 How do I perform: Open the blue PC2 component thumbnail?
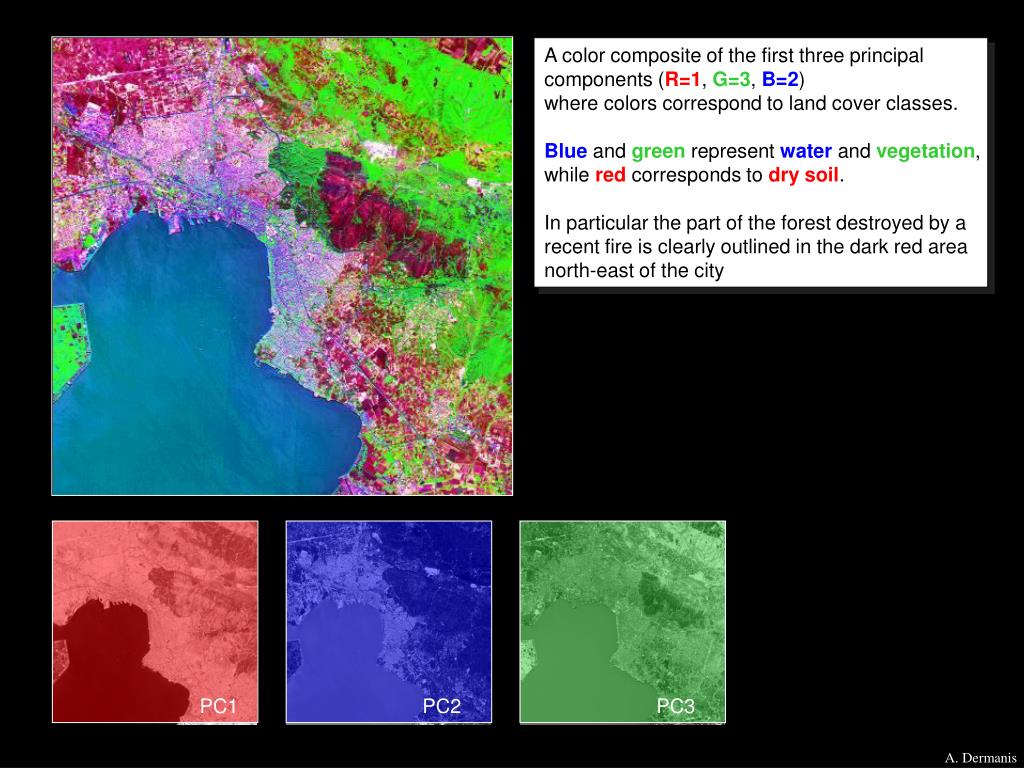coord(389,622)
